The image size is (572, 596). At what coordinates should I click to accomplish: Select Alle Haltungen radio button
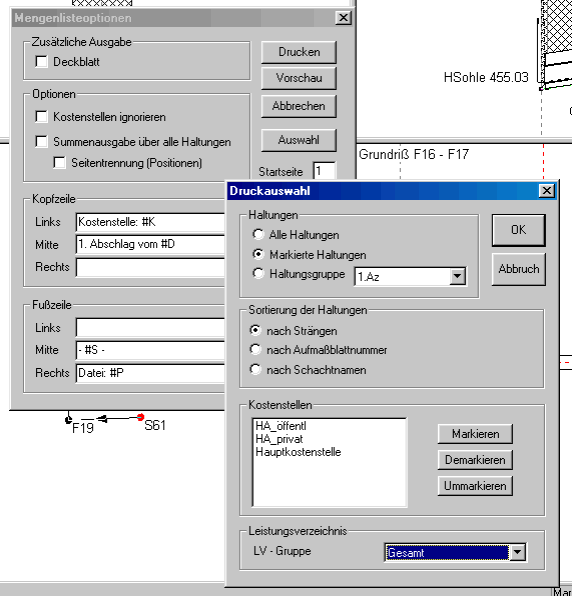[258, 235]
